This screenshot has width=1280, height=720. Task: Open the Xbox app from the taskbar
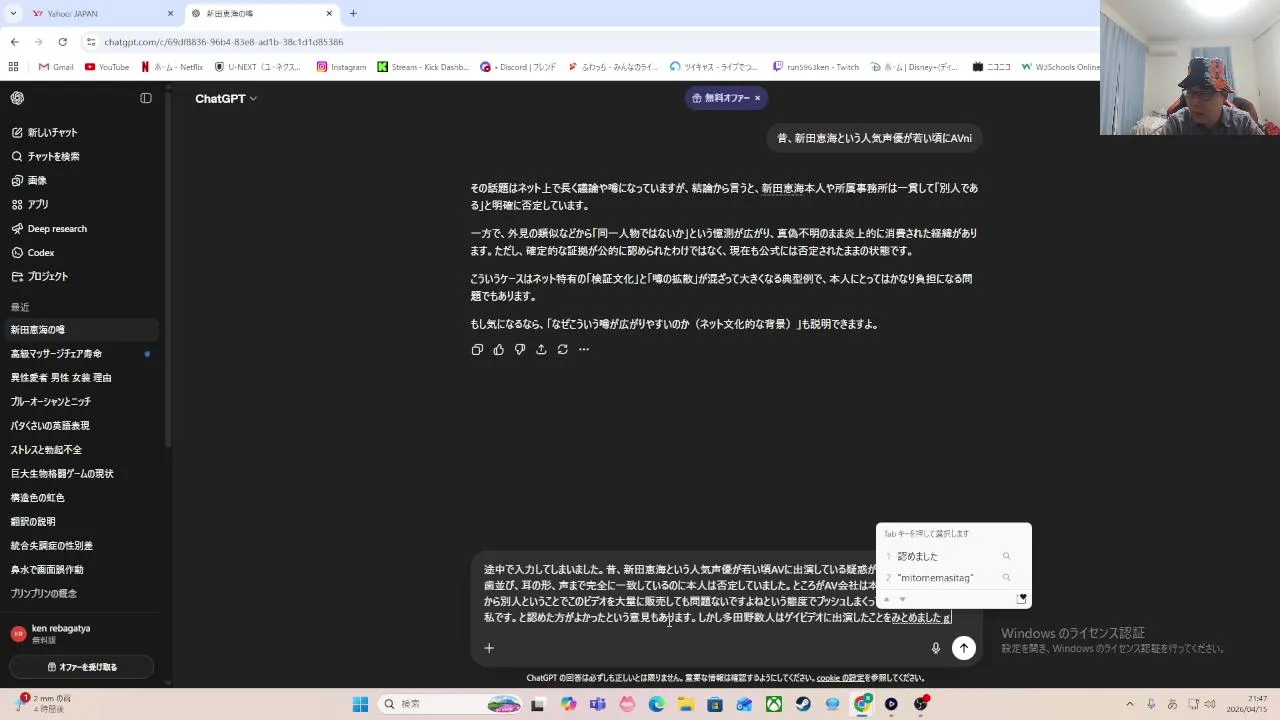click(x=774, y=704)
